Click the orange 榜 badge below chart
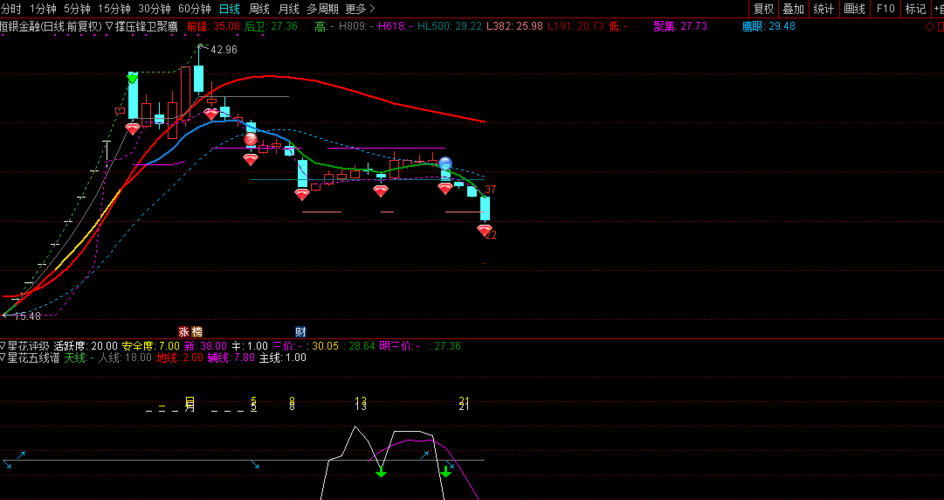The height and width of the screenshot is (500, 944). pos(197,332)
